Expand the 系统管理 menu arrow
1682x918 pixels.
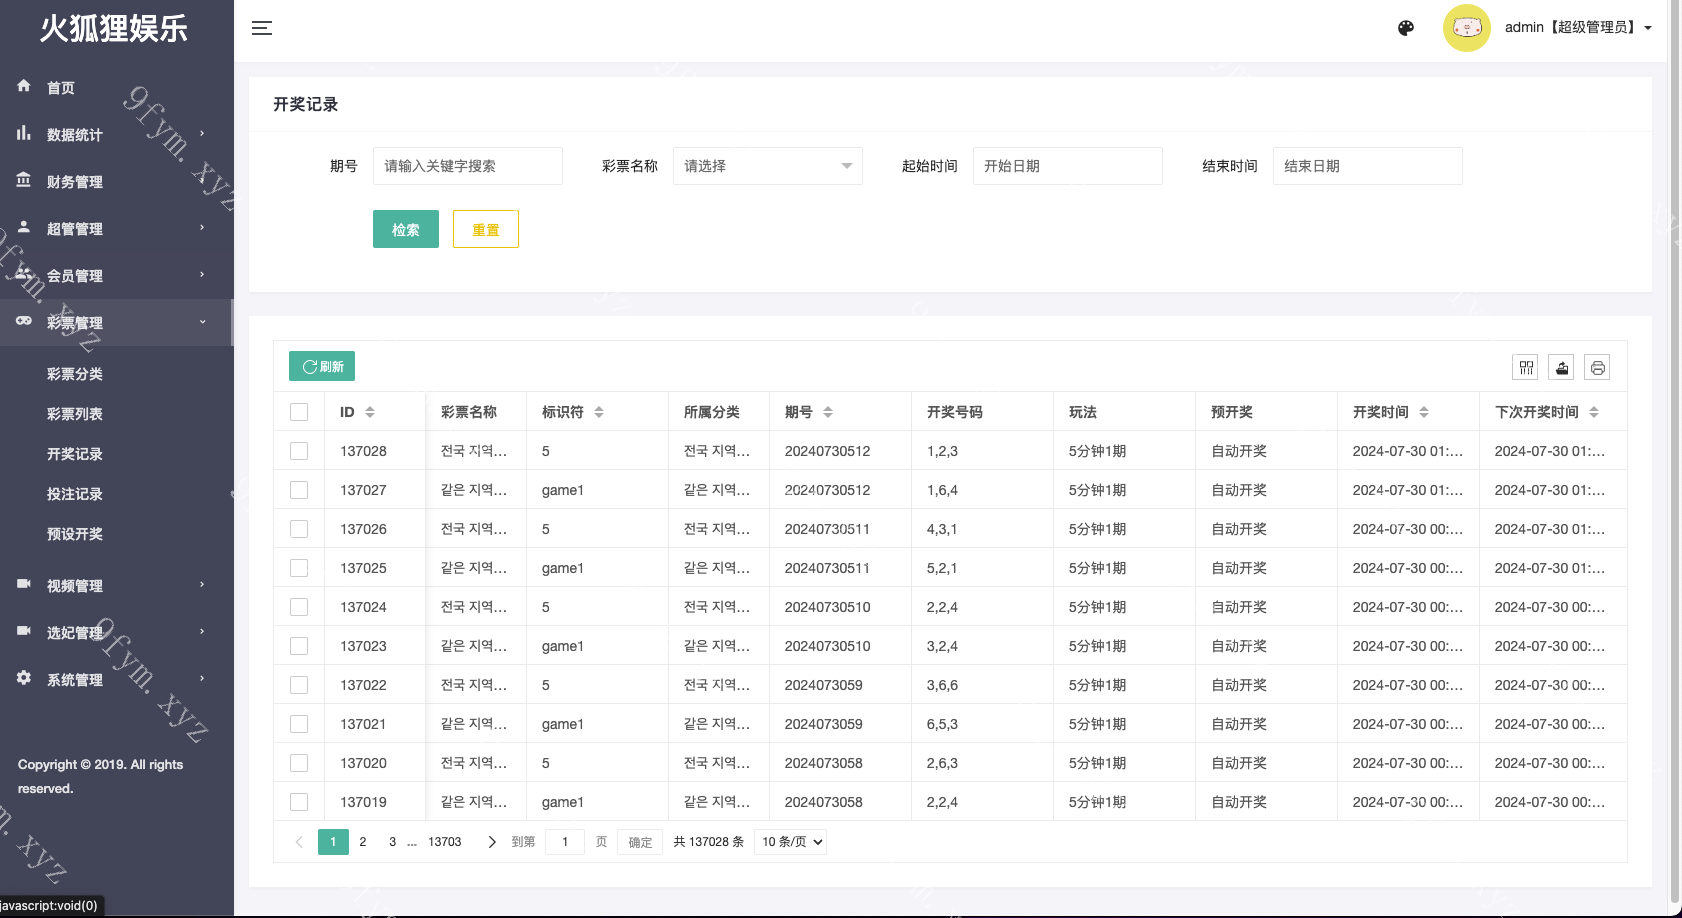pyautogui.click(x=202, y=678)
